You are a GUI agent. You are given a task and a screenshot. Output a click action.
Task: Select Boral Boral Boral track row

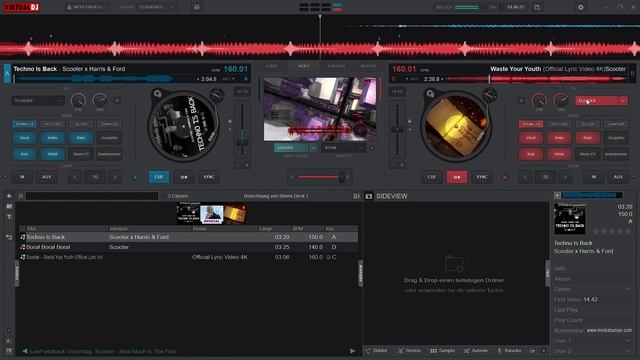(189, 247)
